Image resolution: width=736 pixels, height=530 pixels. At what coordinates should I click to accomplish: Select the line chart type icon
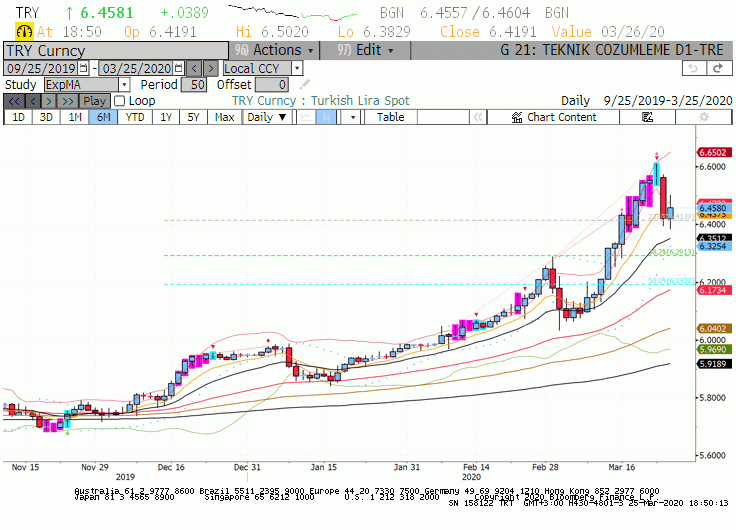click(306, 117)
